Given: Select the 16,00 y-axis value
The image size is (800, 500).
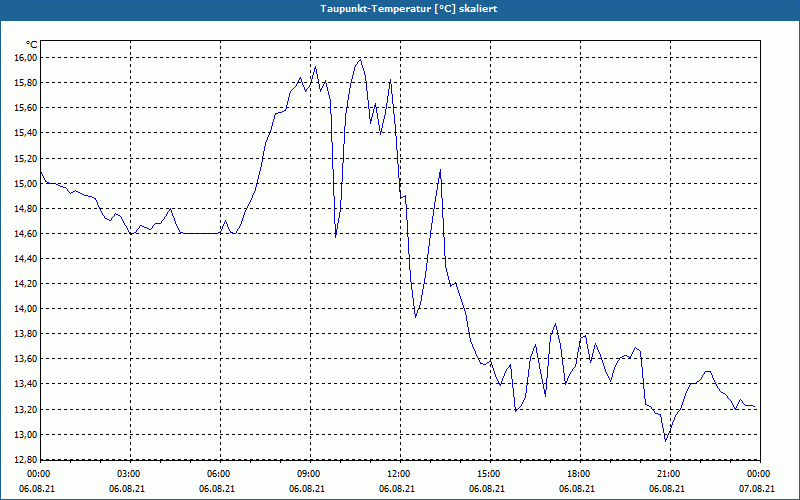Looking at the screenshot, I should [28, 58].
